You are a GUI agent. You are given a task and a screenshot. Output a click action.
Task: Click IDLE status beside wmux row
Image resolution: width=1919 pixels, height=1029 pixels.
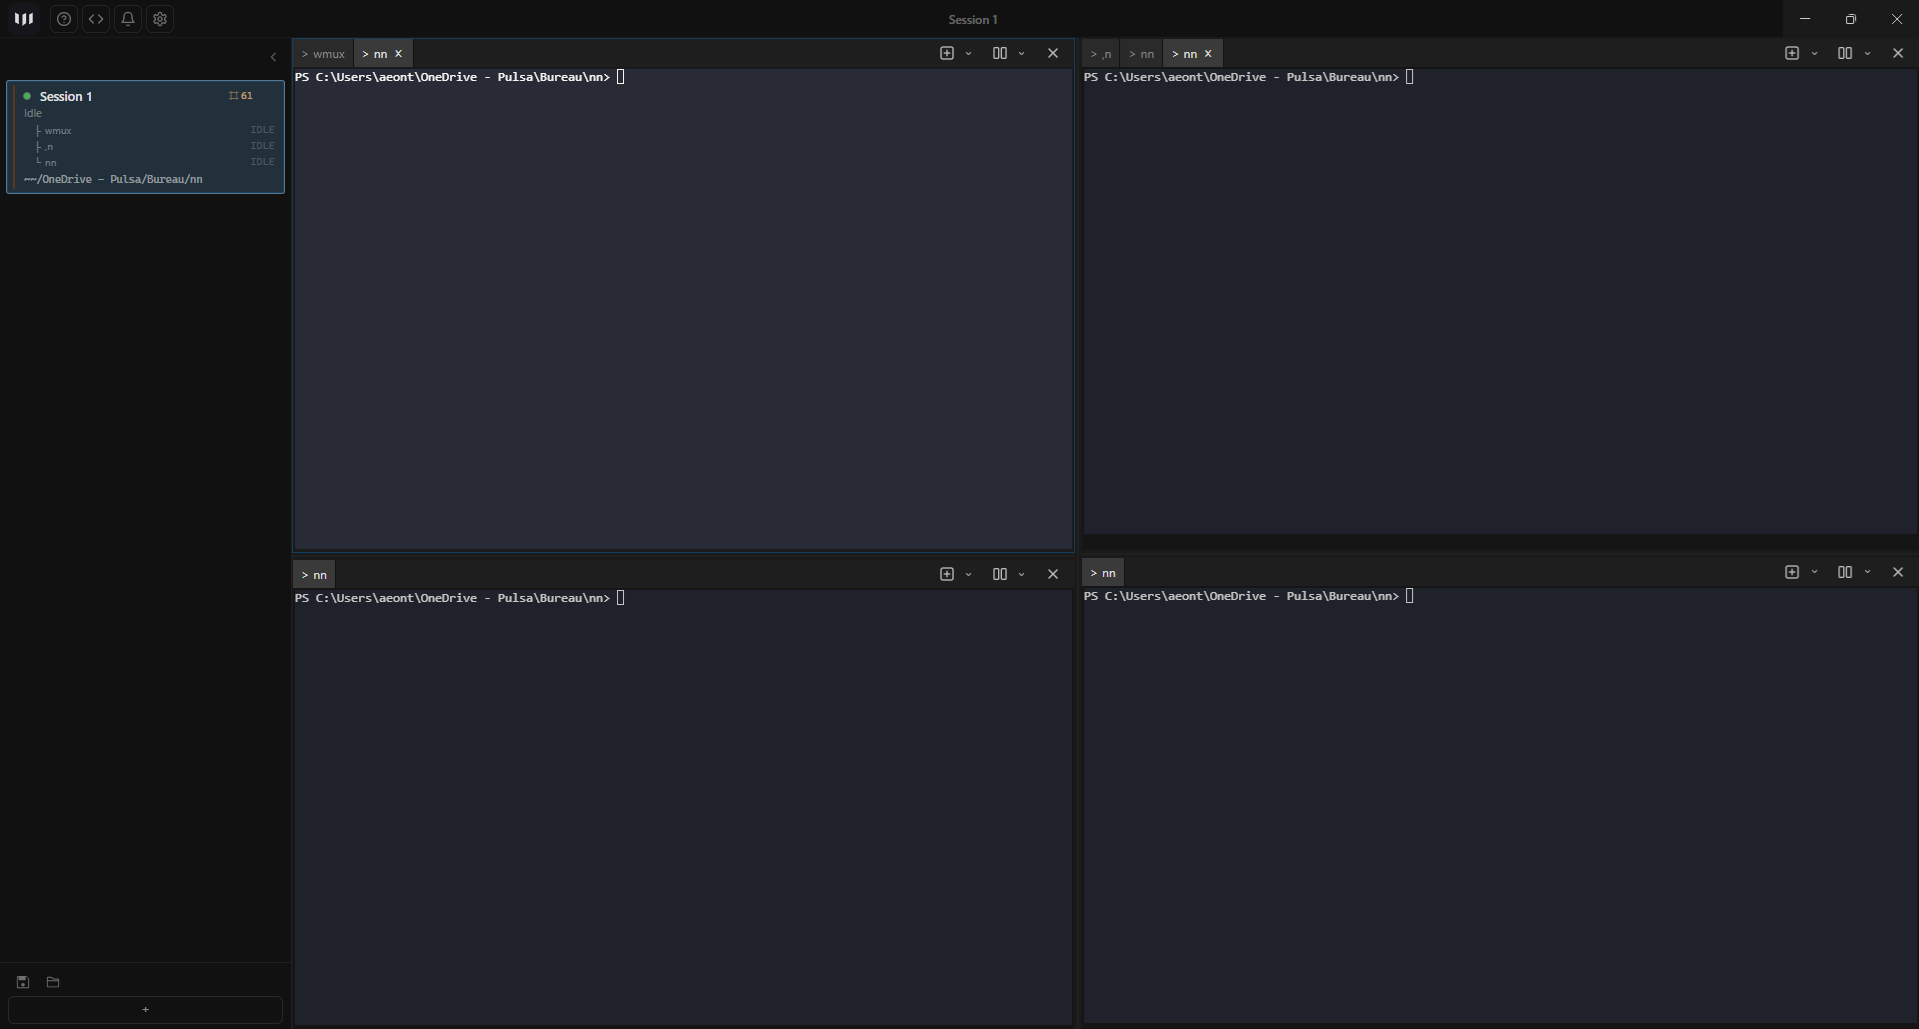[262, 130]
